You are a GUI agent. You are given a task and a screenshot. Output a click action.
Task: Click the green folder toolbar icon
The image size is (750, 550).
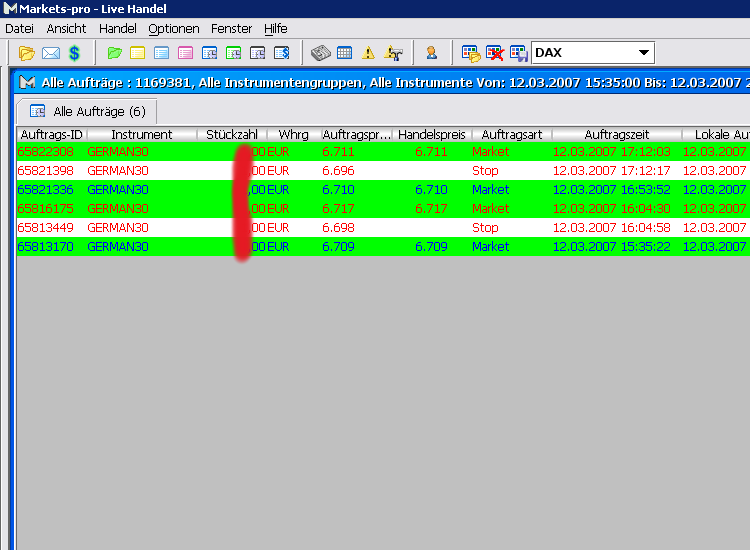tap(114, 53)
